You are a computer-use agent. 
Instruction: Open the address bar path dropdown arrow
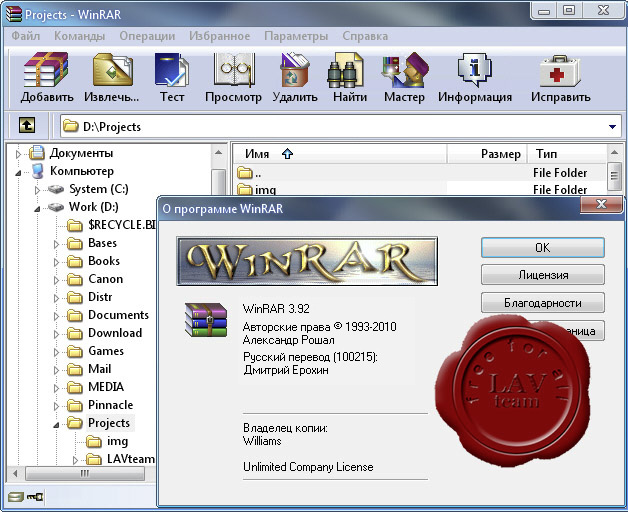coord(612,127)
